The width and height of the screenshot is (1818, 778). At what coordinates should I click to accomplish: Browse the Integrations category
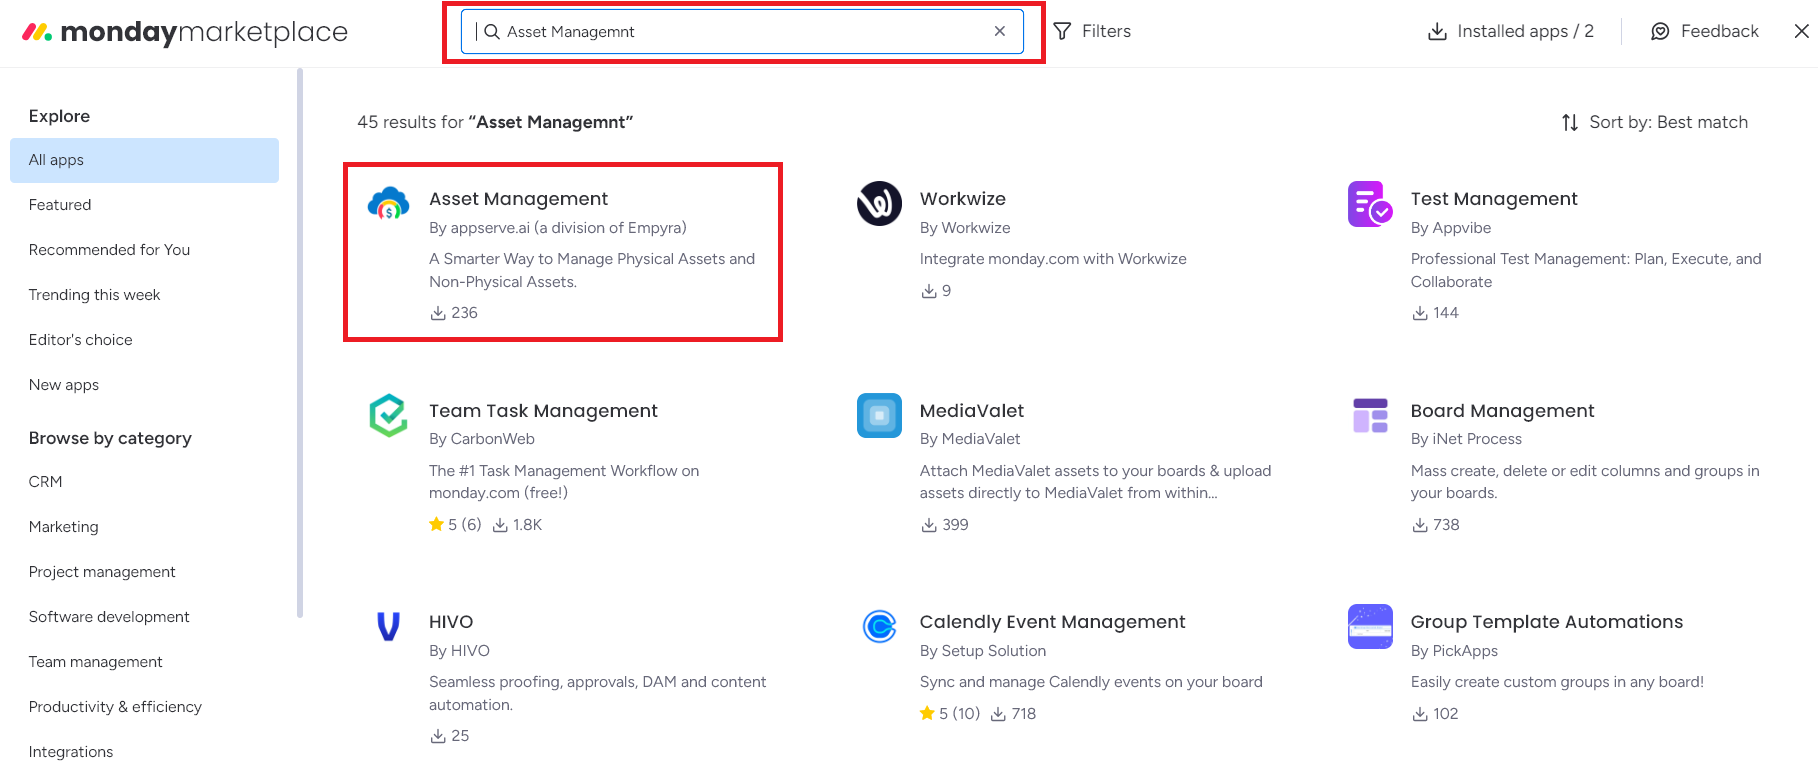coord(70,752)
